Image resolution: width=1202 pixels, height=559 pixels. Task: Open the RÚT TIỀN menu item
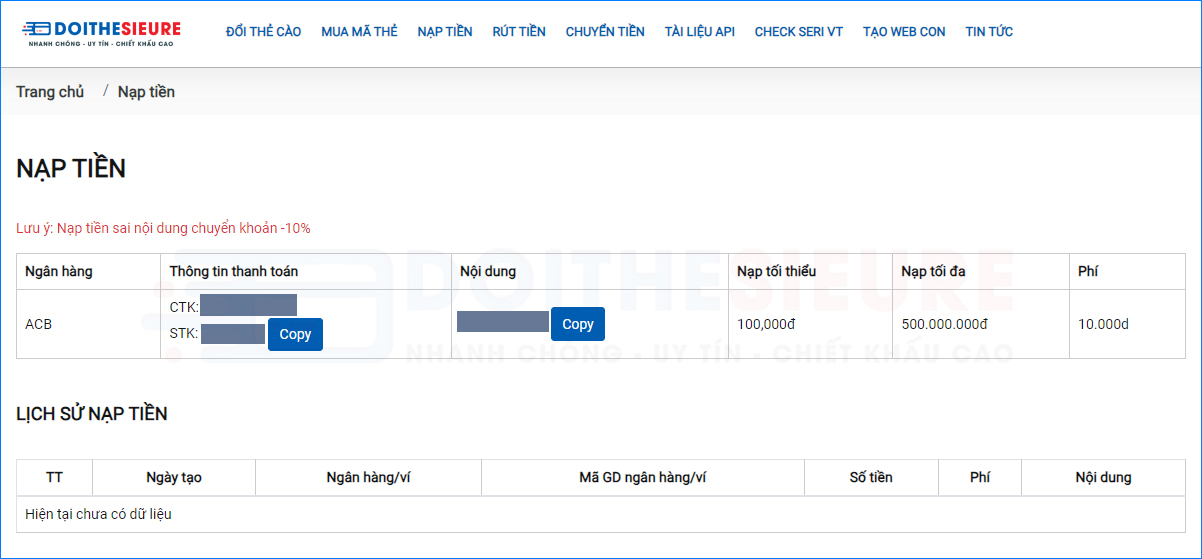(x=519, y=32)
